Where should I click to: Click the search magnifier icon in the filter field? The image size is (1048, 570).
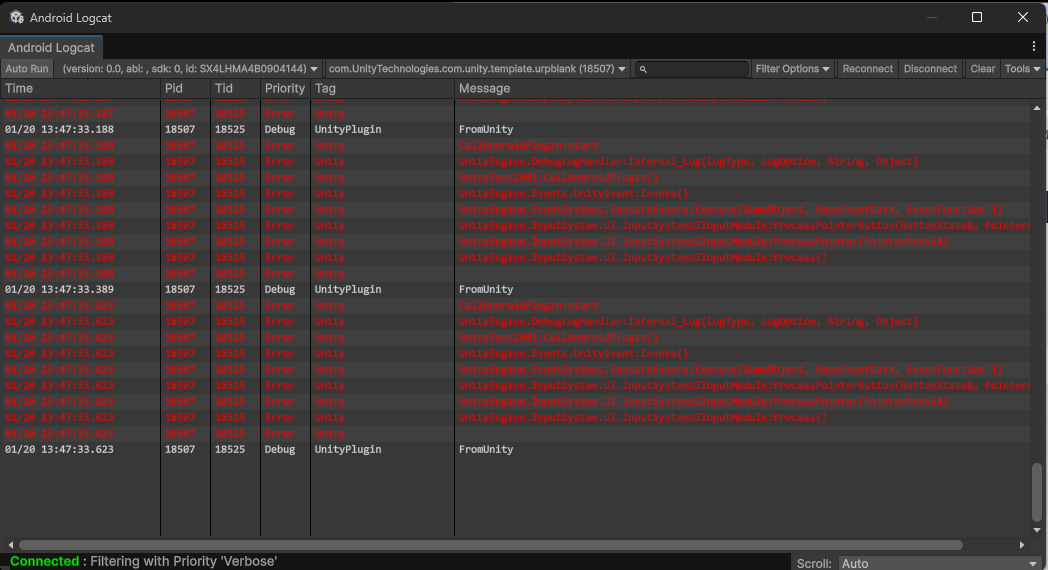click(x=643, y=69)
